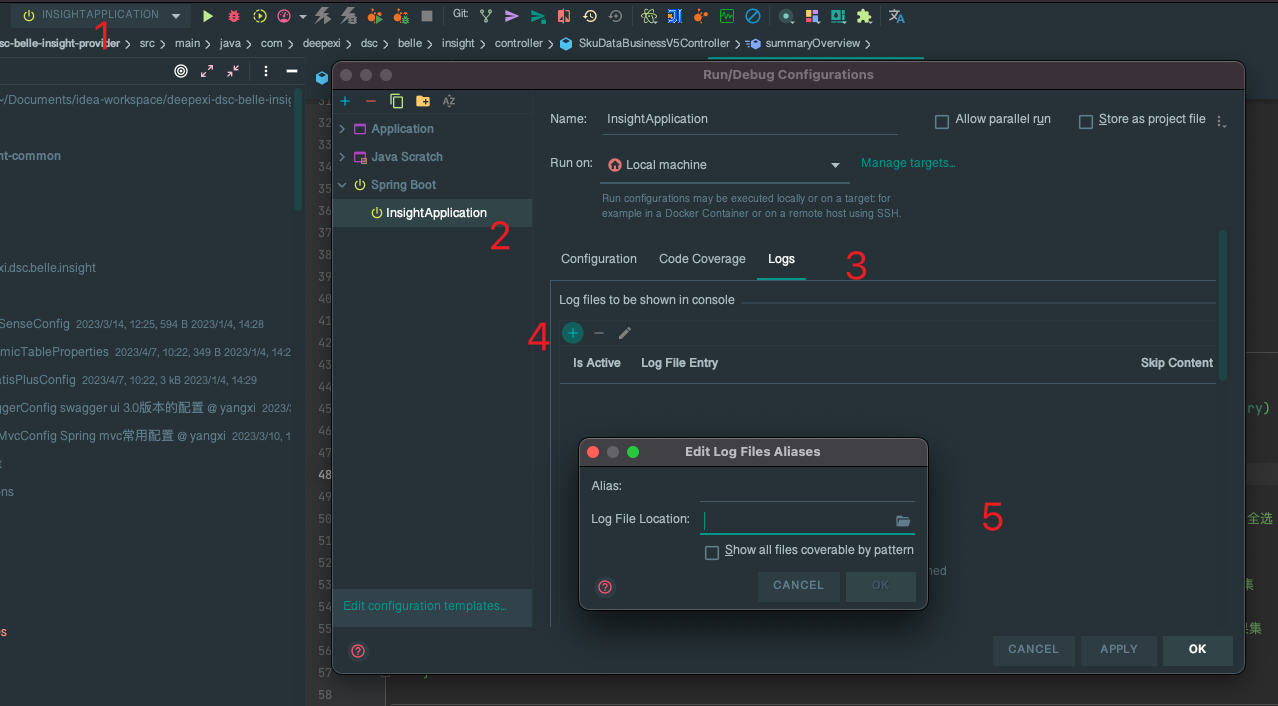
Task: Browse for log file location folder
Action: pyautogui.click(x=903, y=521)
